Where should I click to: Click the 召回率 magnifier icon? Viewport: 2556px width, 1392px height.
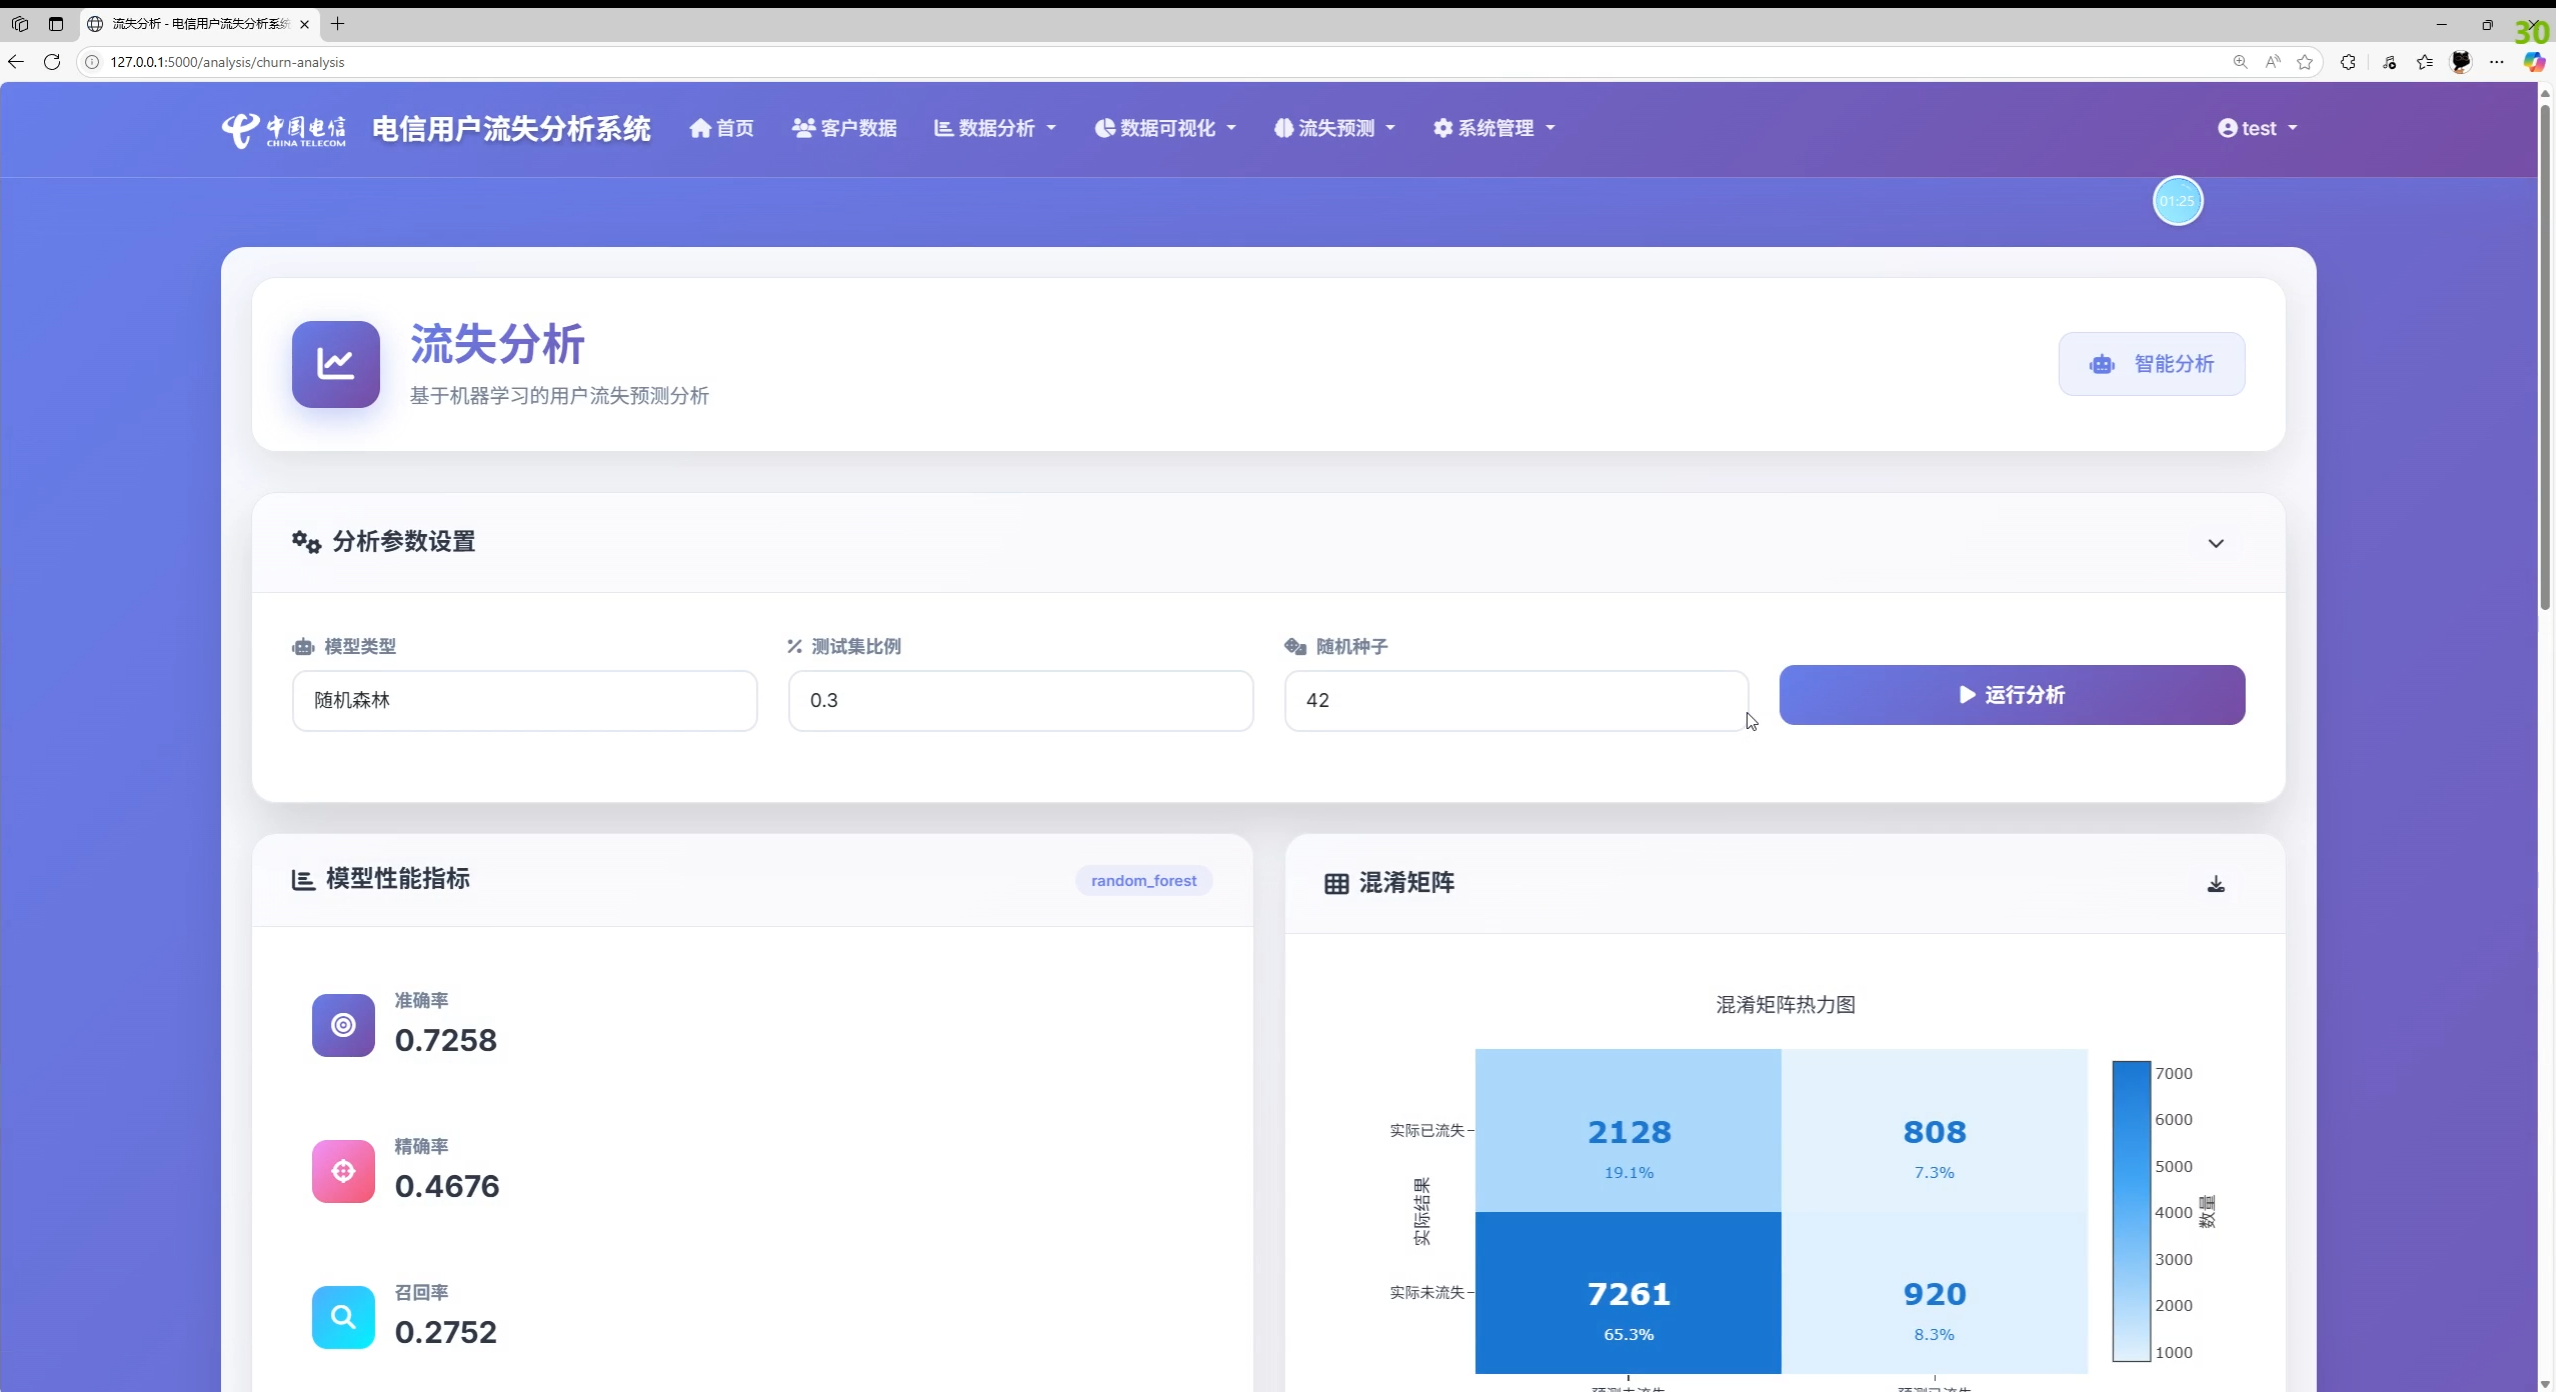pos(343,1317)
